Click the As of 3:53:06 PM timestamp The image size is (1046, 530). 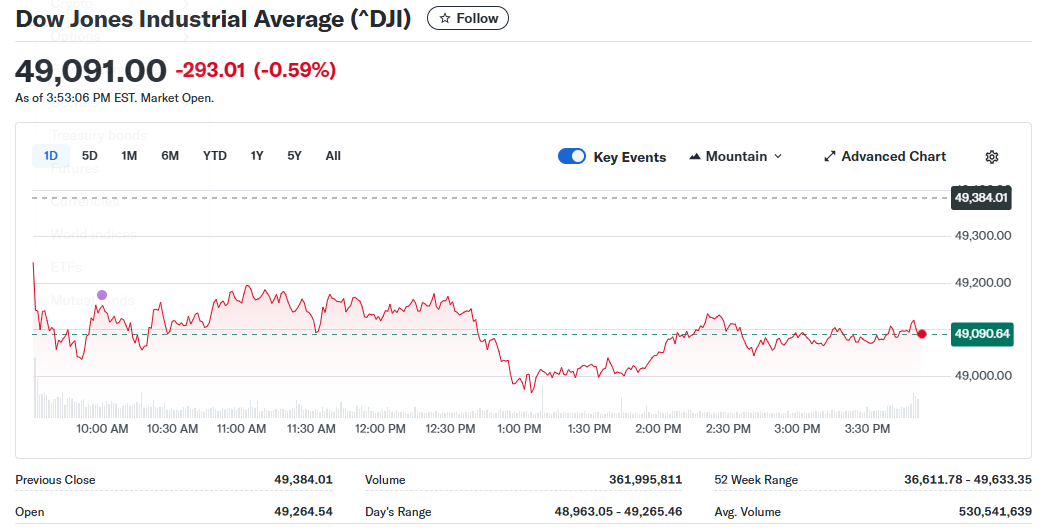(x=115, y=98)
